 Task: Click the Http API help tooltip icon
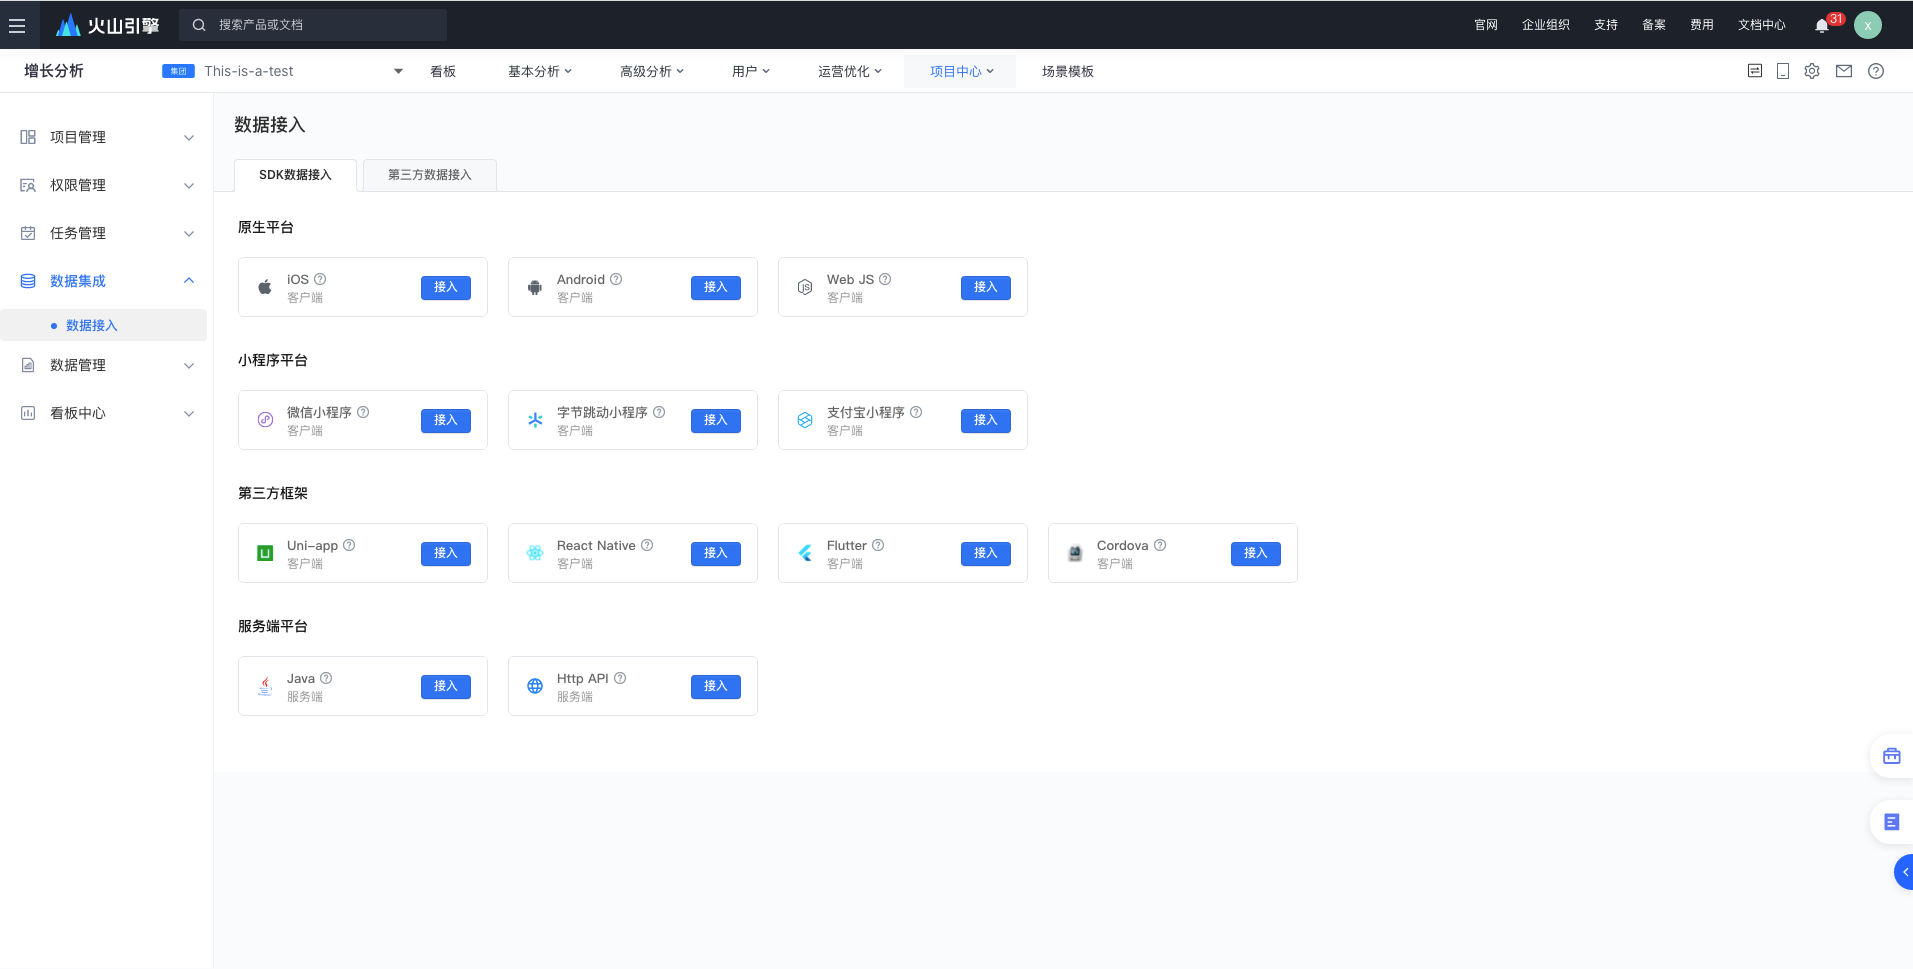click(620, 678)
